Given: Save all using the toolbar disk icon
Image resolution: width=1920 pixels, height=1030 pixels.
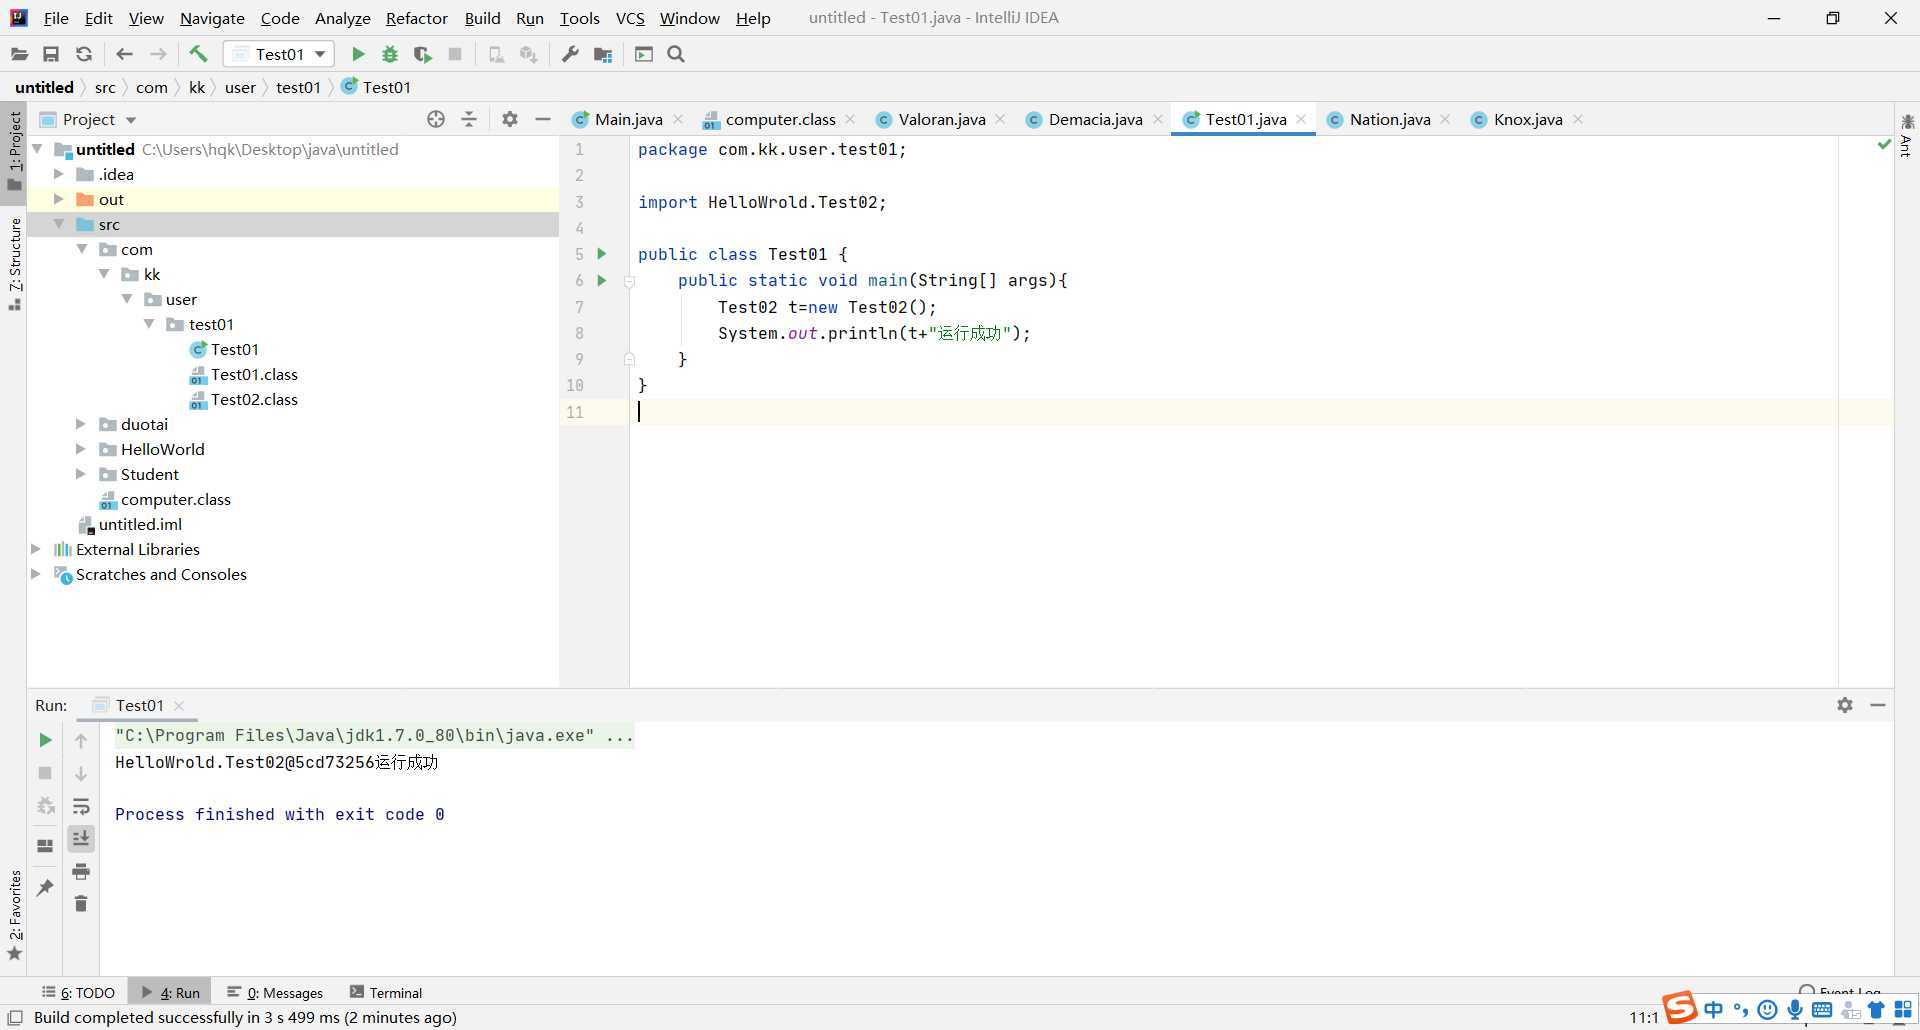Looking at the screenshot, I should 51,54.
